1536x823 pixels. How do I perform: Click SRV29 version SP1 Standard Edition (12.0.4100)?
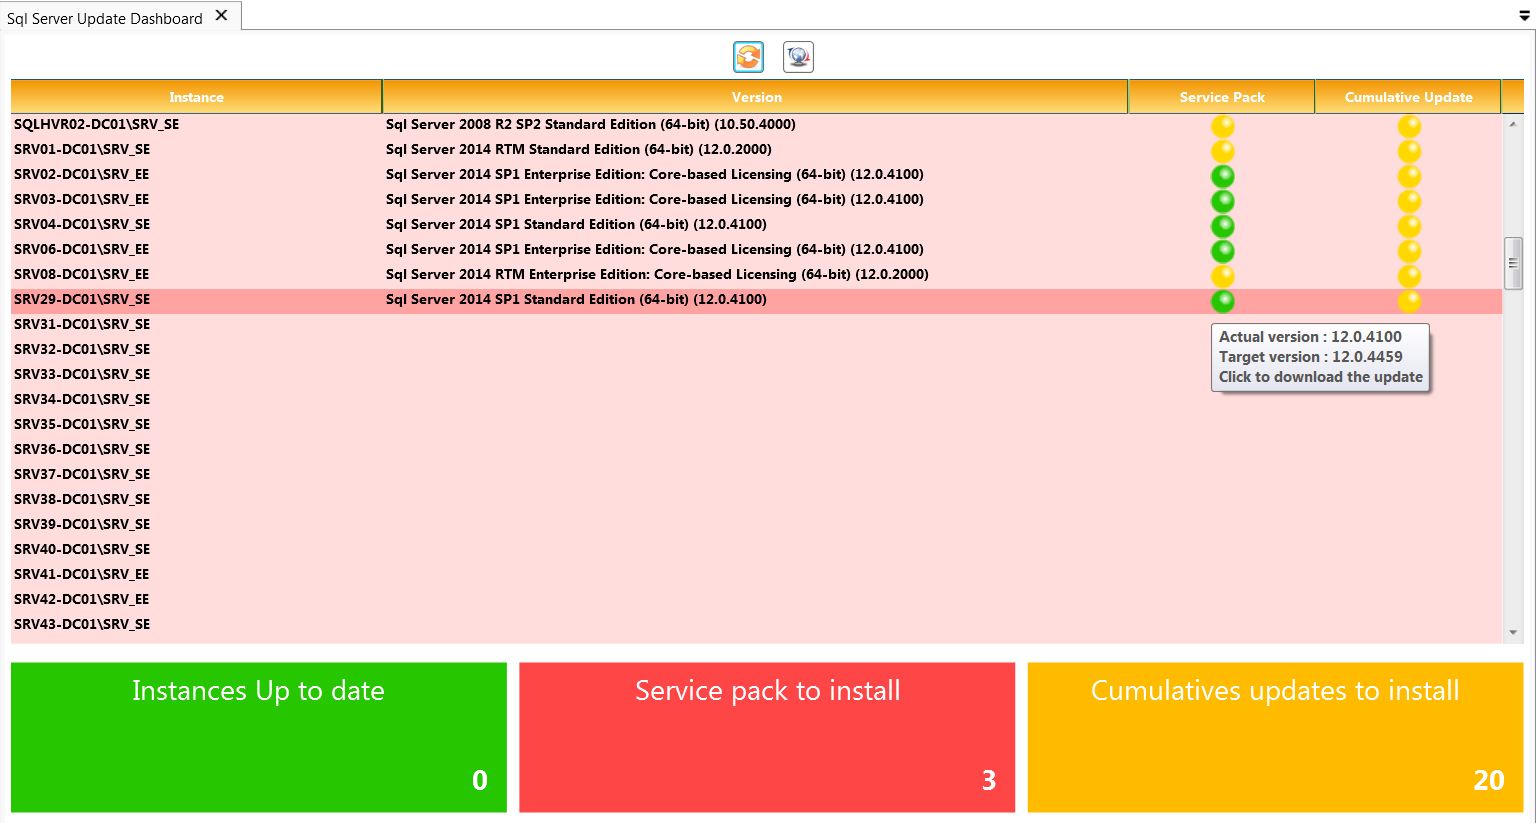576,299
